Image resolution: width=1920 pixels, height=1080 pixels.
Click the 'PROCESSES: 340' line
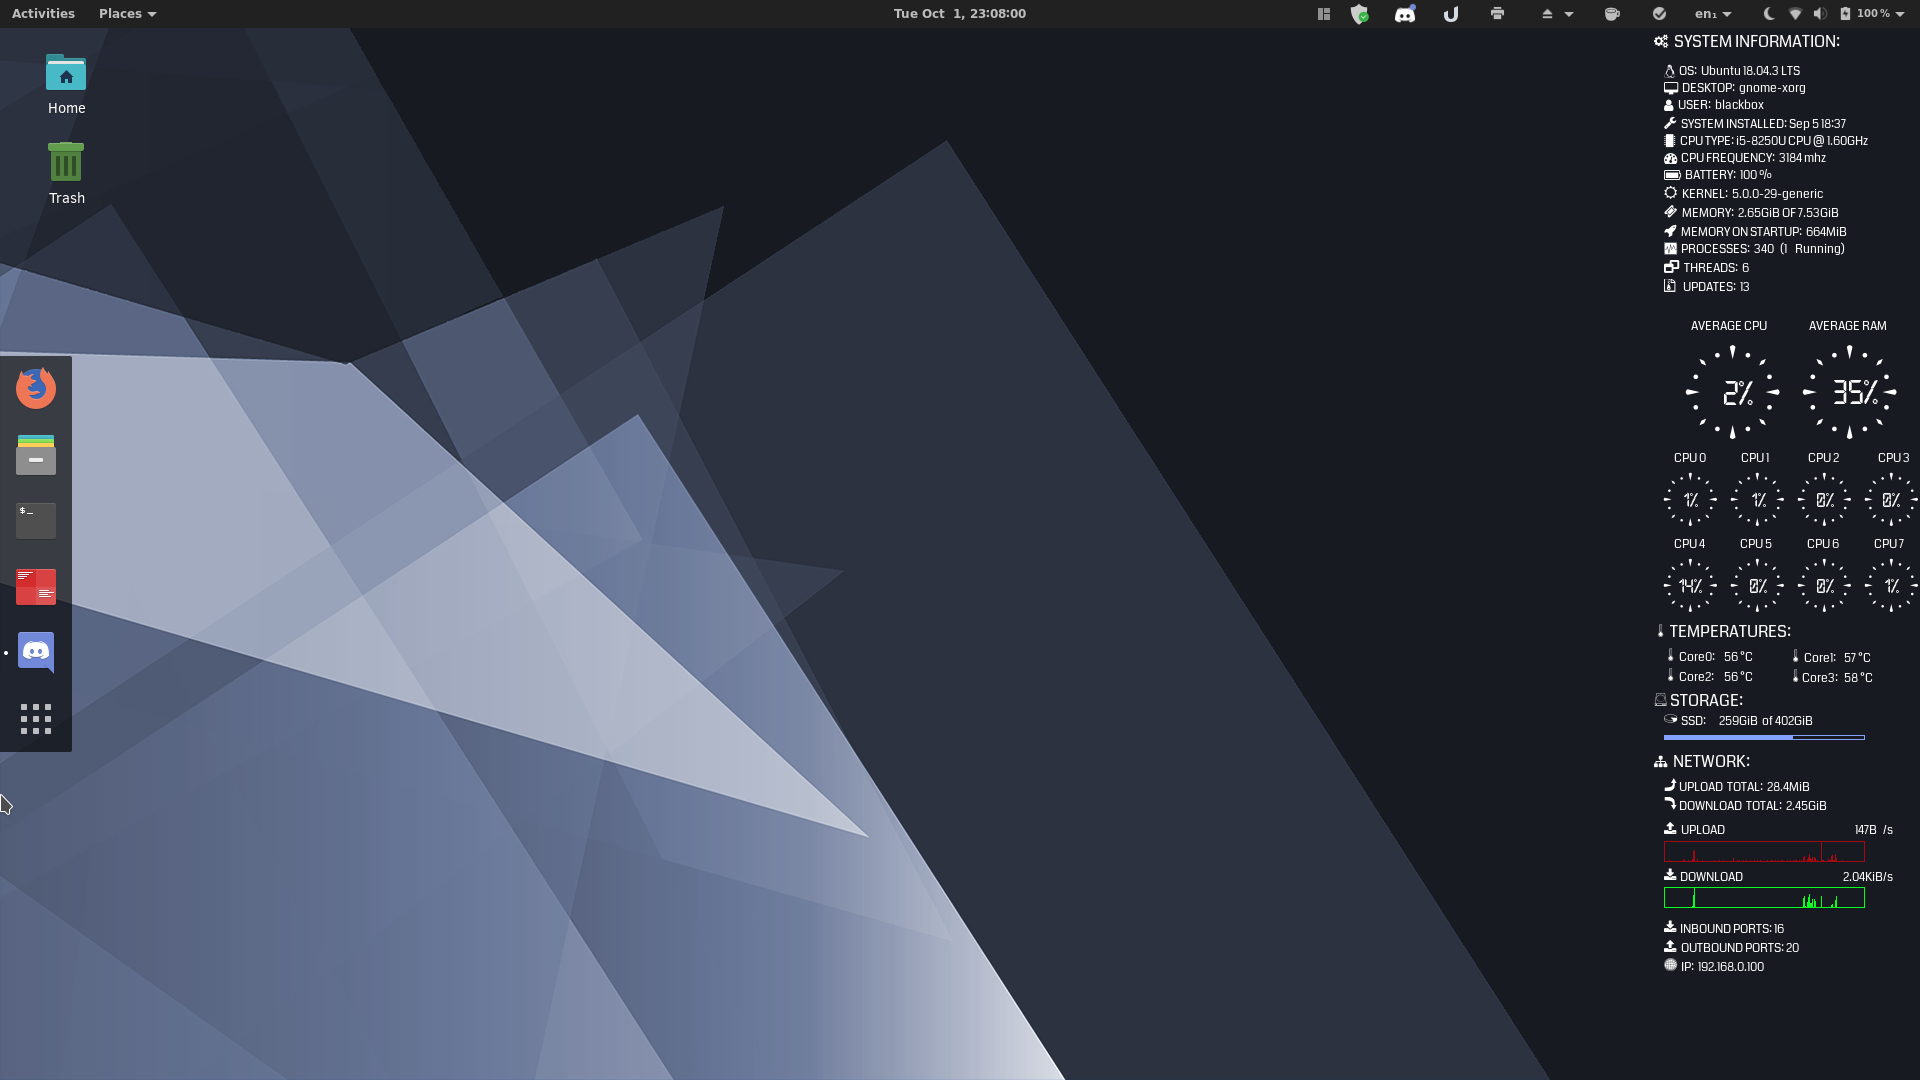(1755, 249)
